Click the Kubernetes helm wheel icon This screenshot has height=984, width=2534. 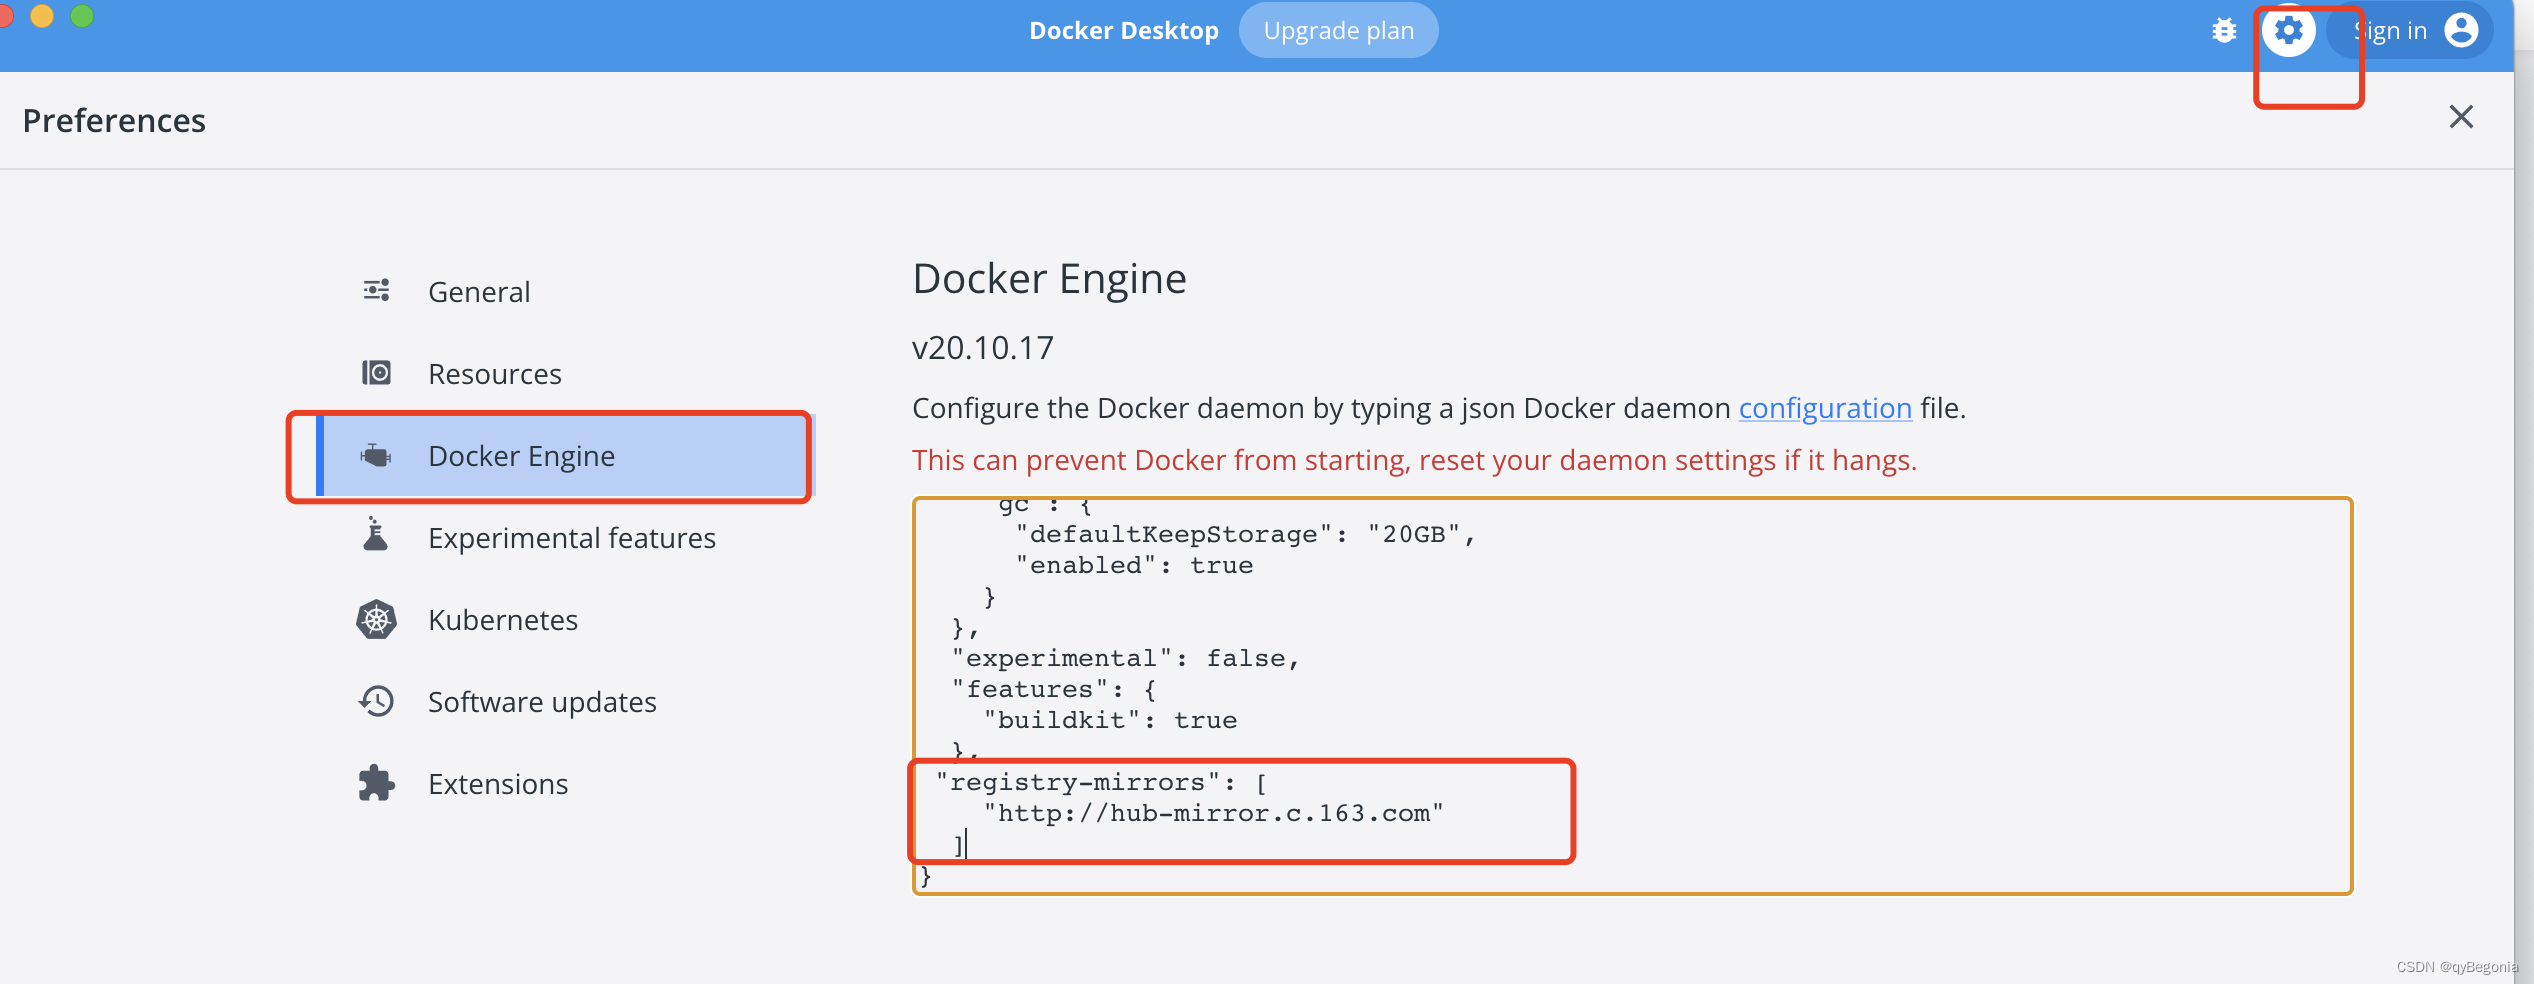(x=376, y=620)
